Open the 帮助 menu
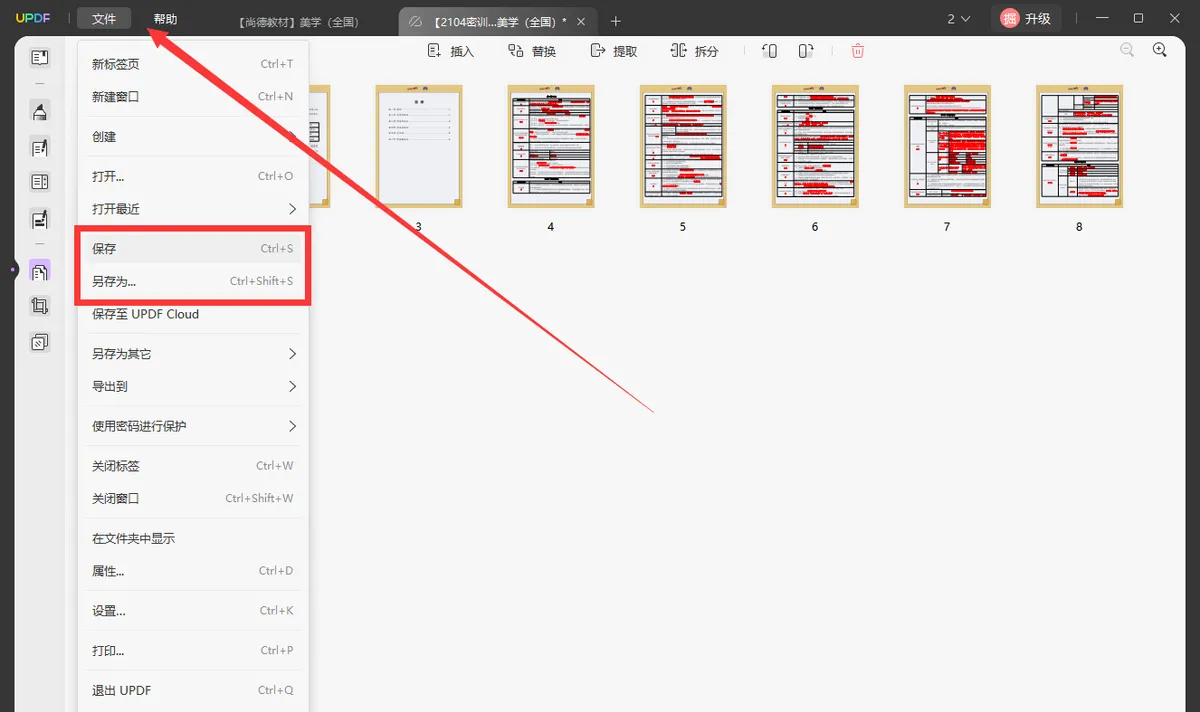1200x712 pixels. tap(166, 19)
